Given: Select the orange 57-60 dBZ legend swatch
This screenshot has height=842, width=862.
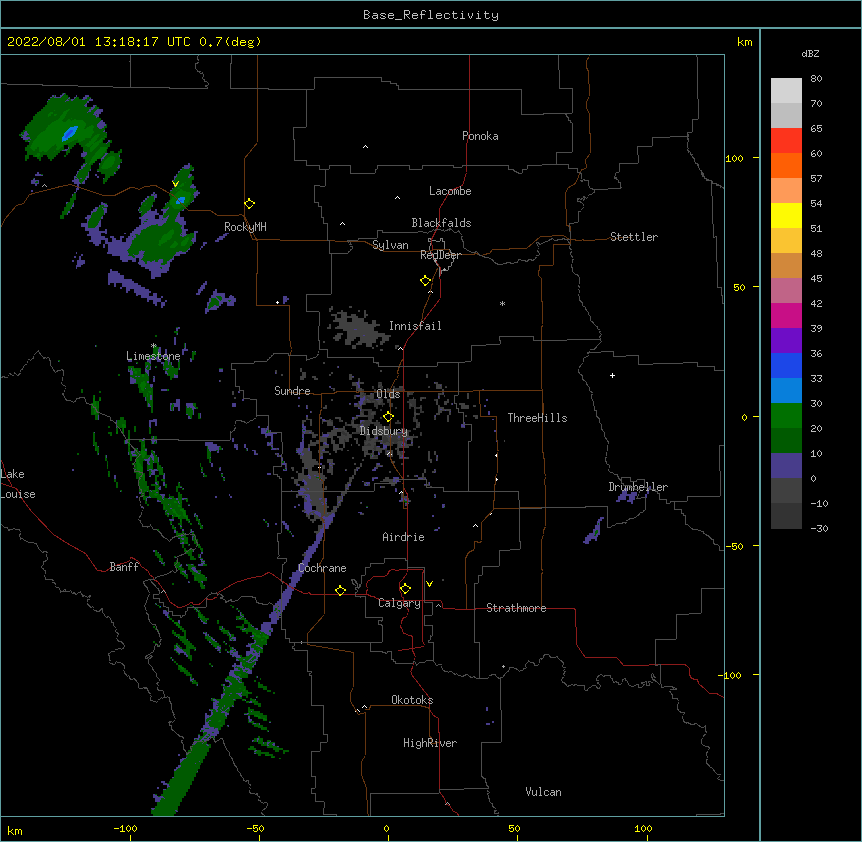Looking at the screenshot, I should pyautogui.click(x=786, y=165).
